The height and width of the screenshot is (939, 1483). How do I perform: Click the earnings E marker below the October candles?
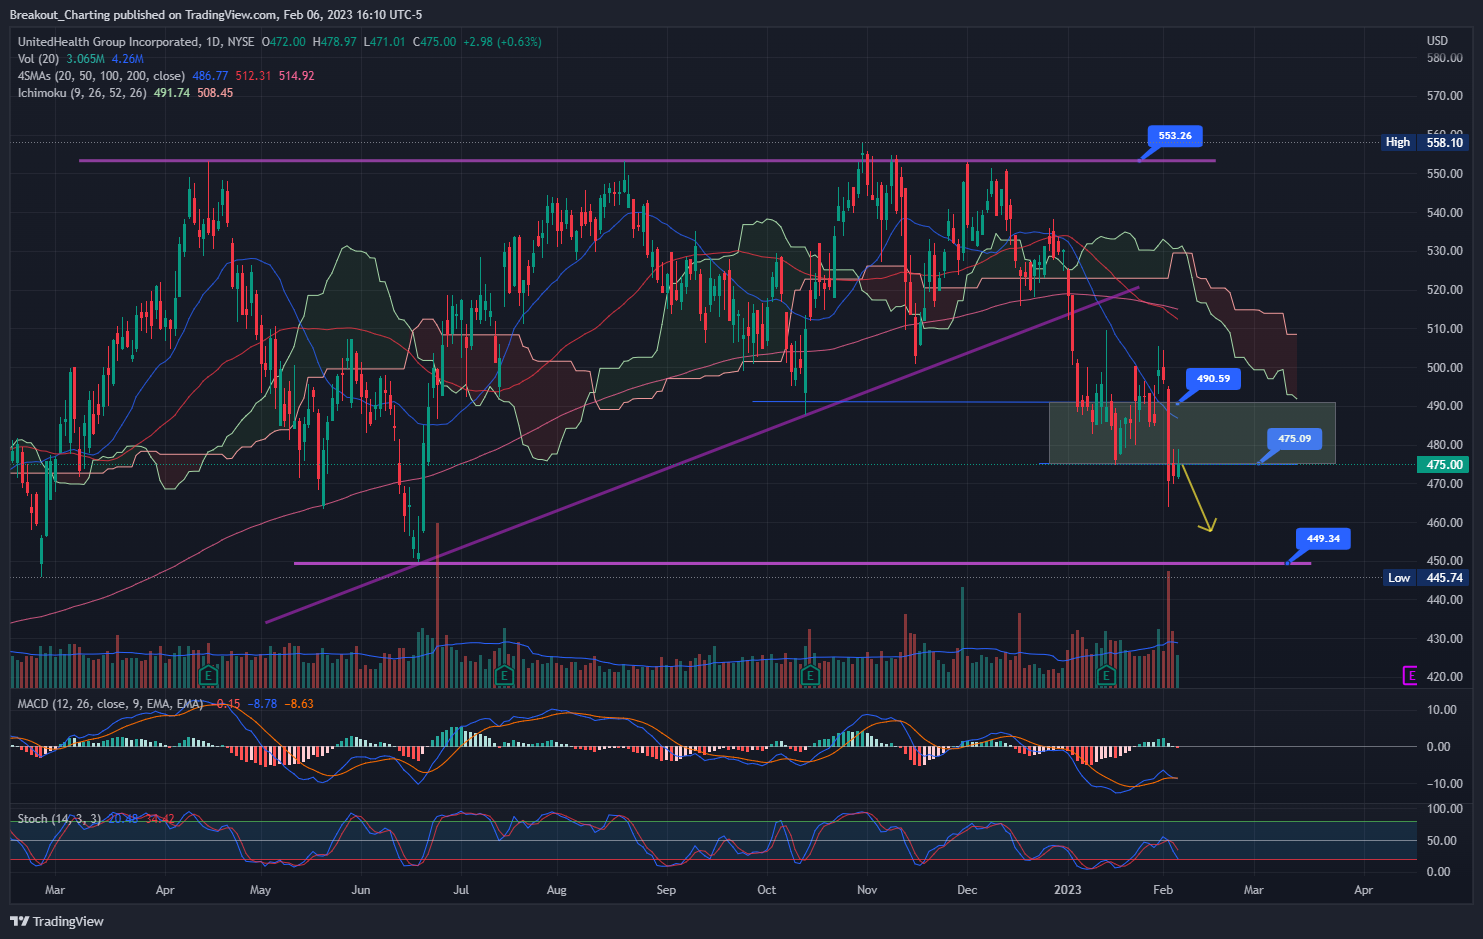pos(808,676)
